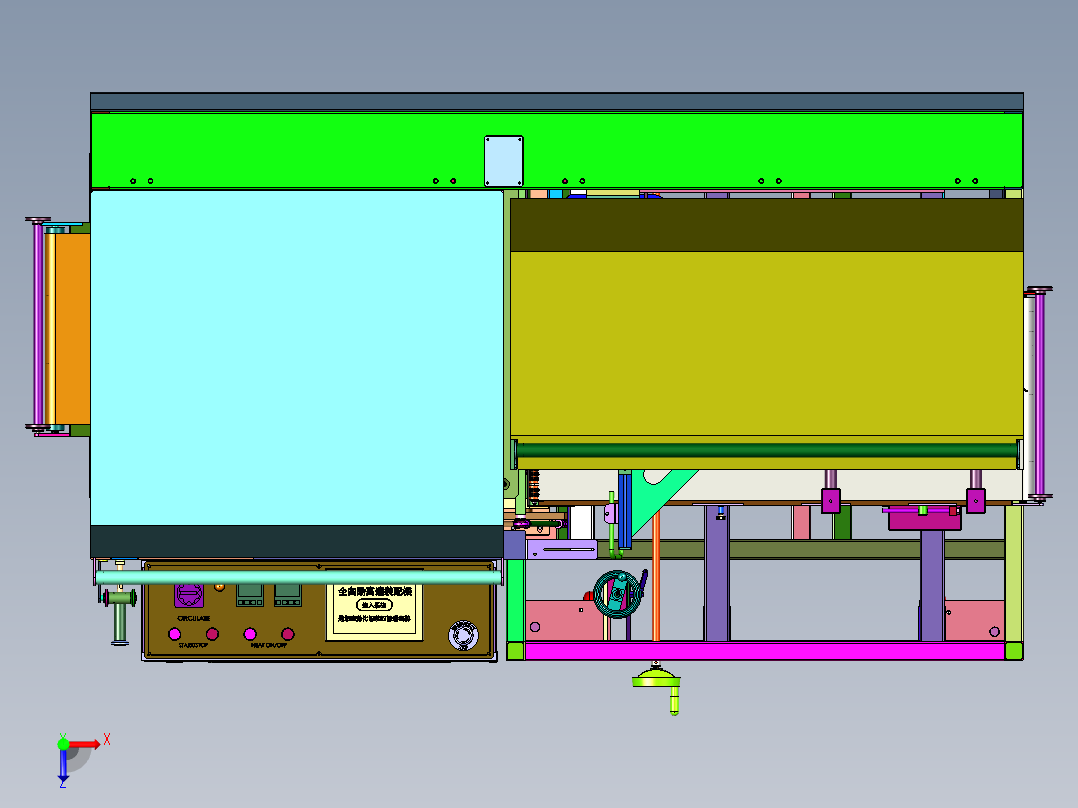Select the dark red STOP pushbutton
The height and width of the screenshot is (808, 1078).
pos(212,634)
